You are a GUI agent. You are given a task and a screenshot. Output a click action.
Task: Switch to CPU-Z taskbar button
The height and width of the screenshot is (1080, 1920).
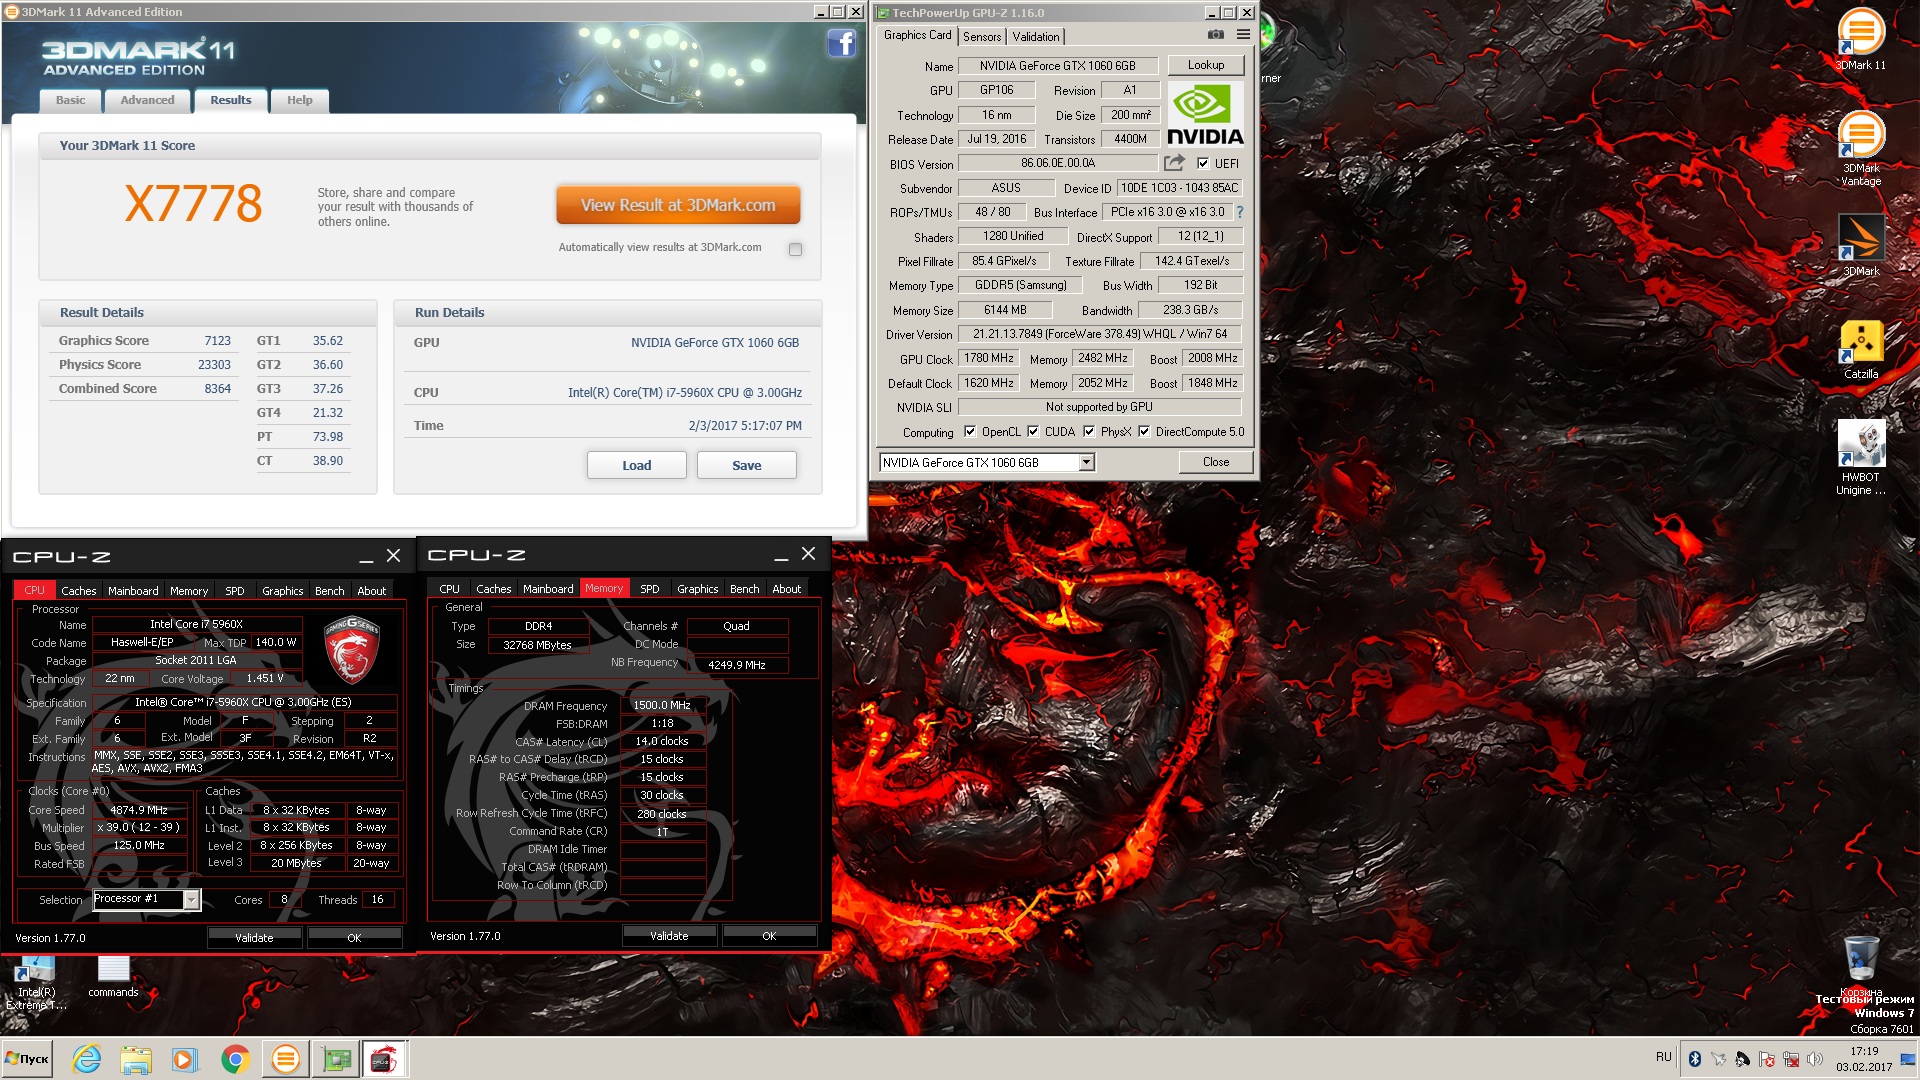384,1059
